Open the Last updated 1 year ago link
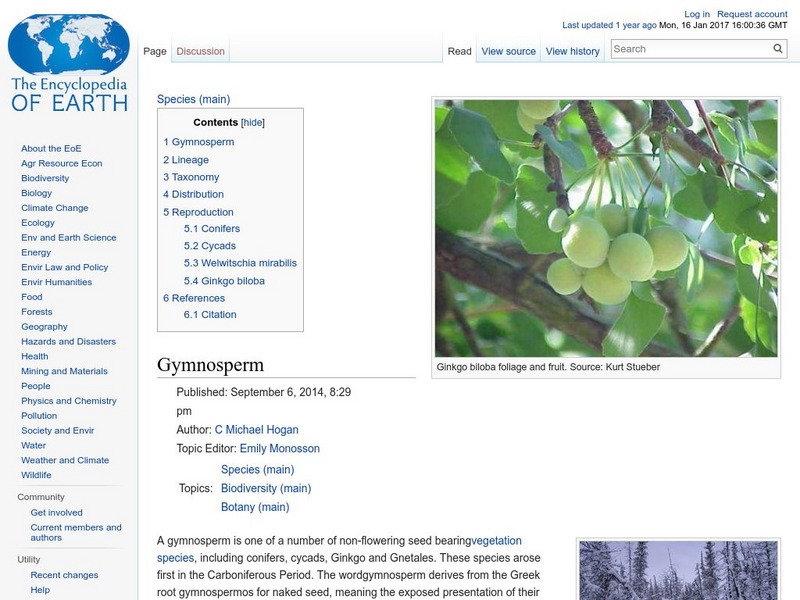800x600 pixels. 609,25
